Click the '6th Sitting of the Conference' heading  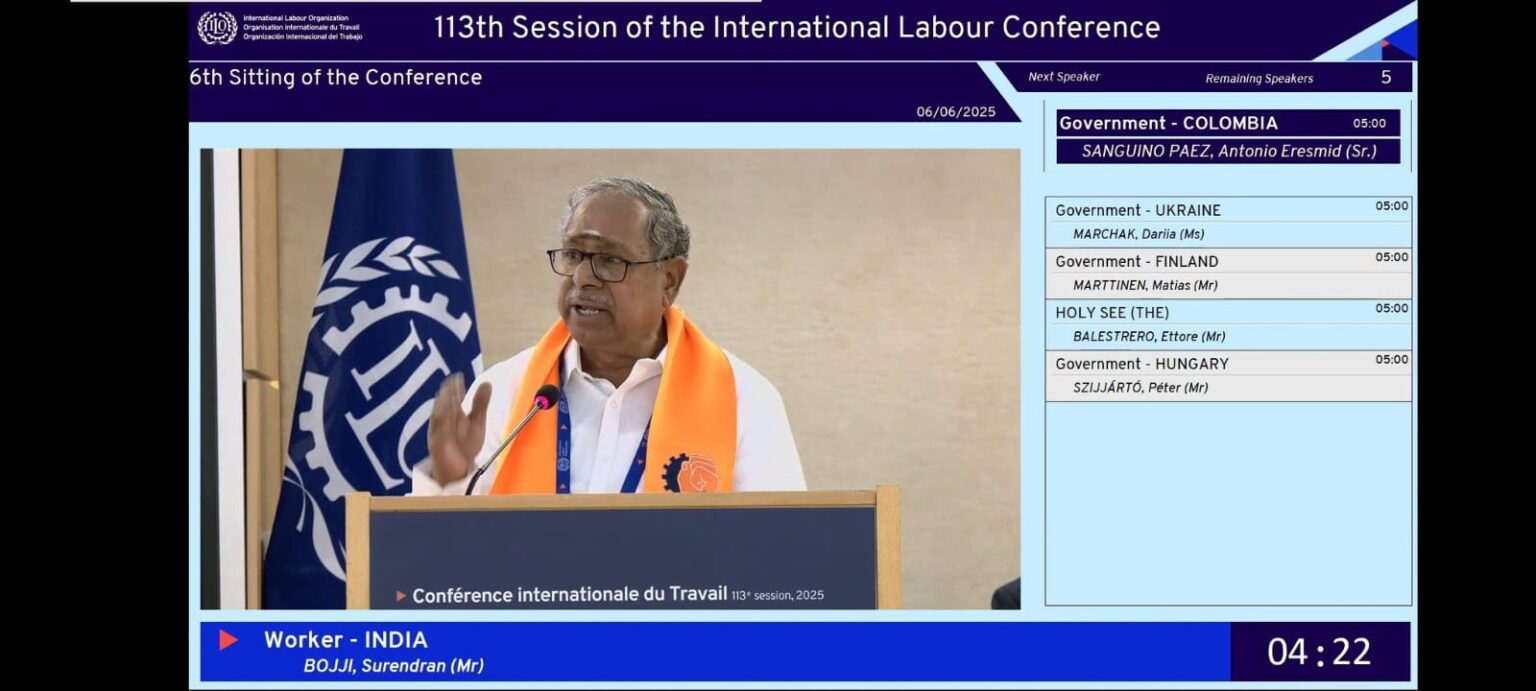tap(335, 77)
